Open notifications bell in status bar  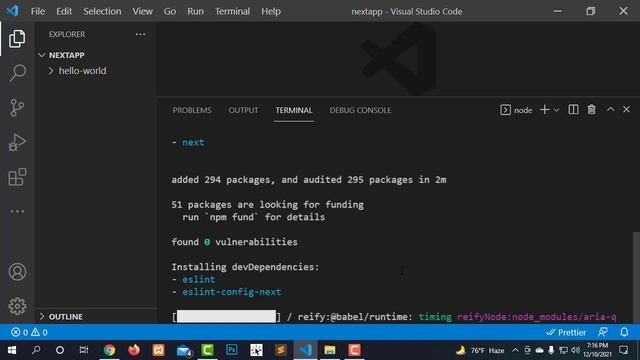(x=624, y=332)
